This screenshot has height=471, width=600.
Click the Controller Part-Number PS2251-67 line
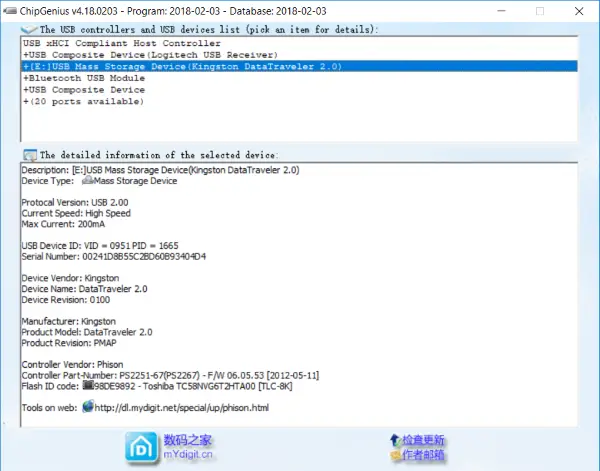tap(170, 375)
